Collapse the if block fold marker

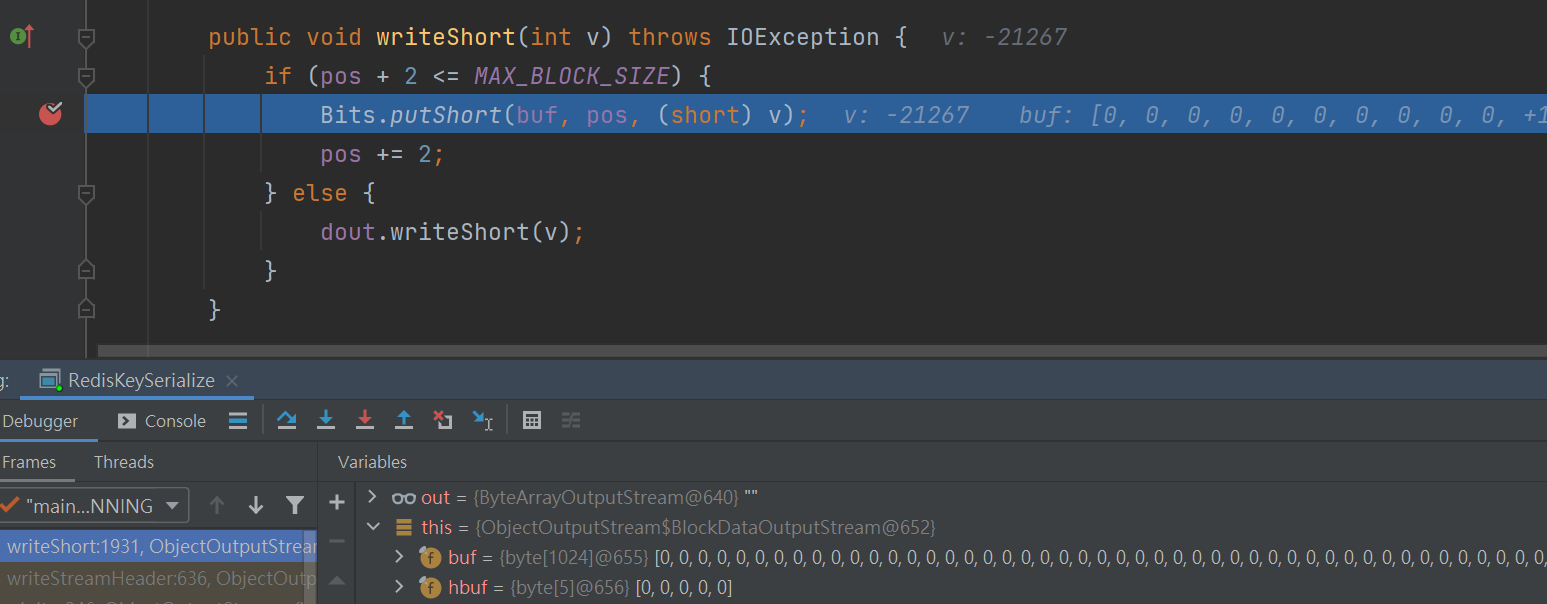[86, 77]
